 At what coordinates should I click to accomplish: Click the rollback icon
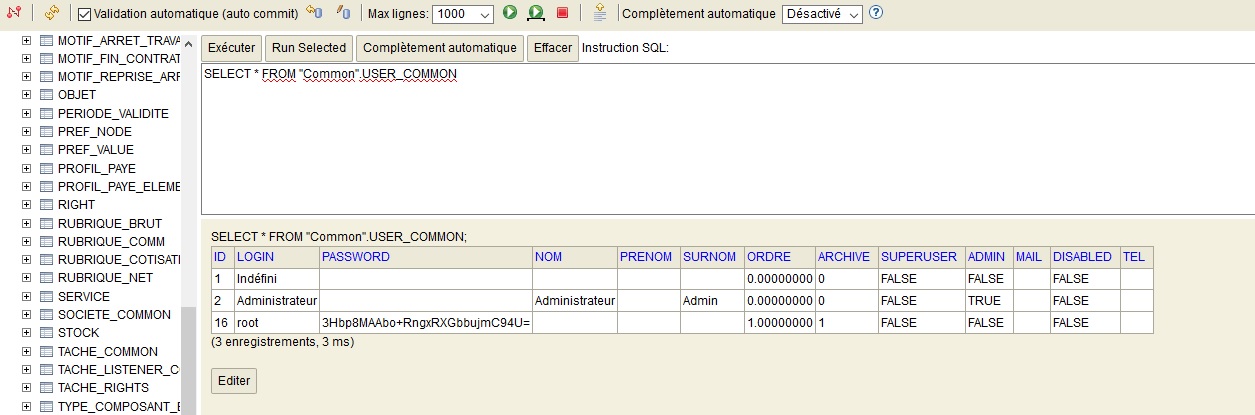coord(313,14)
